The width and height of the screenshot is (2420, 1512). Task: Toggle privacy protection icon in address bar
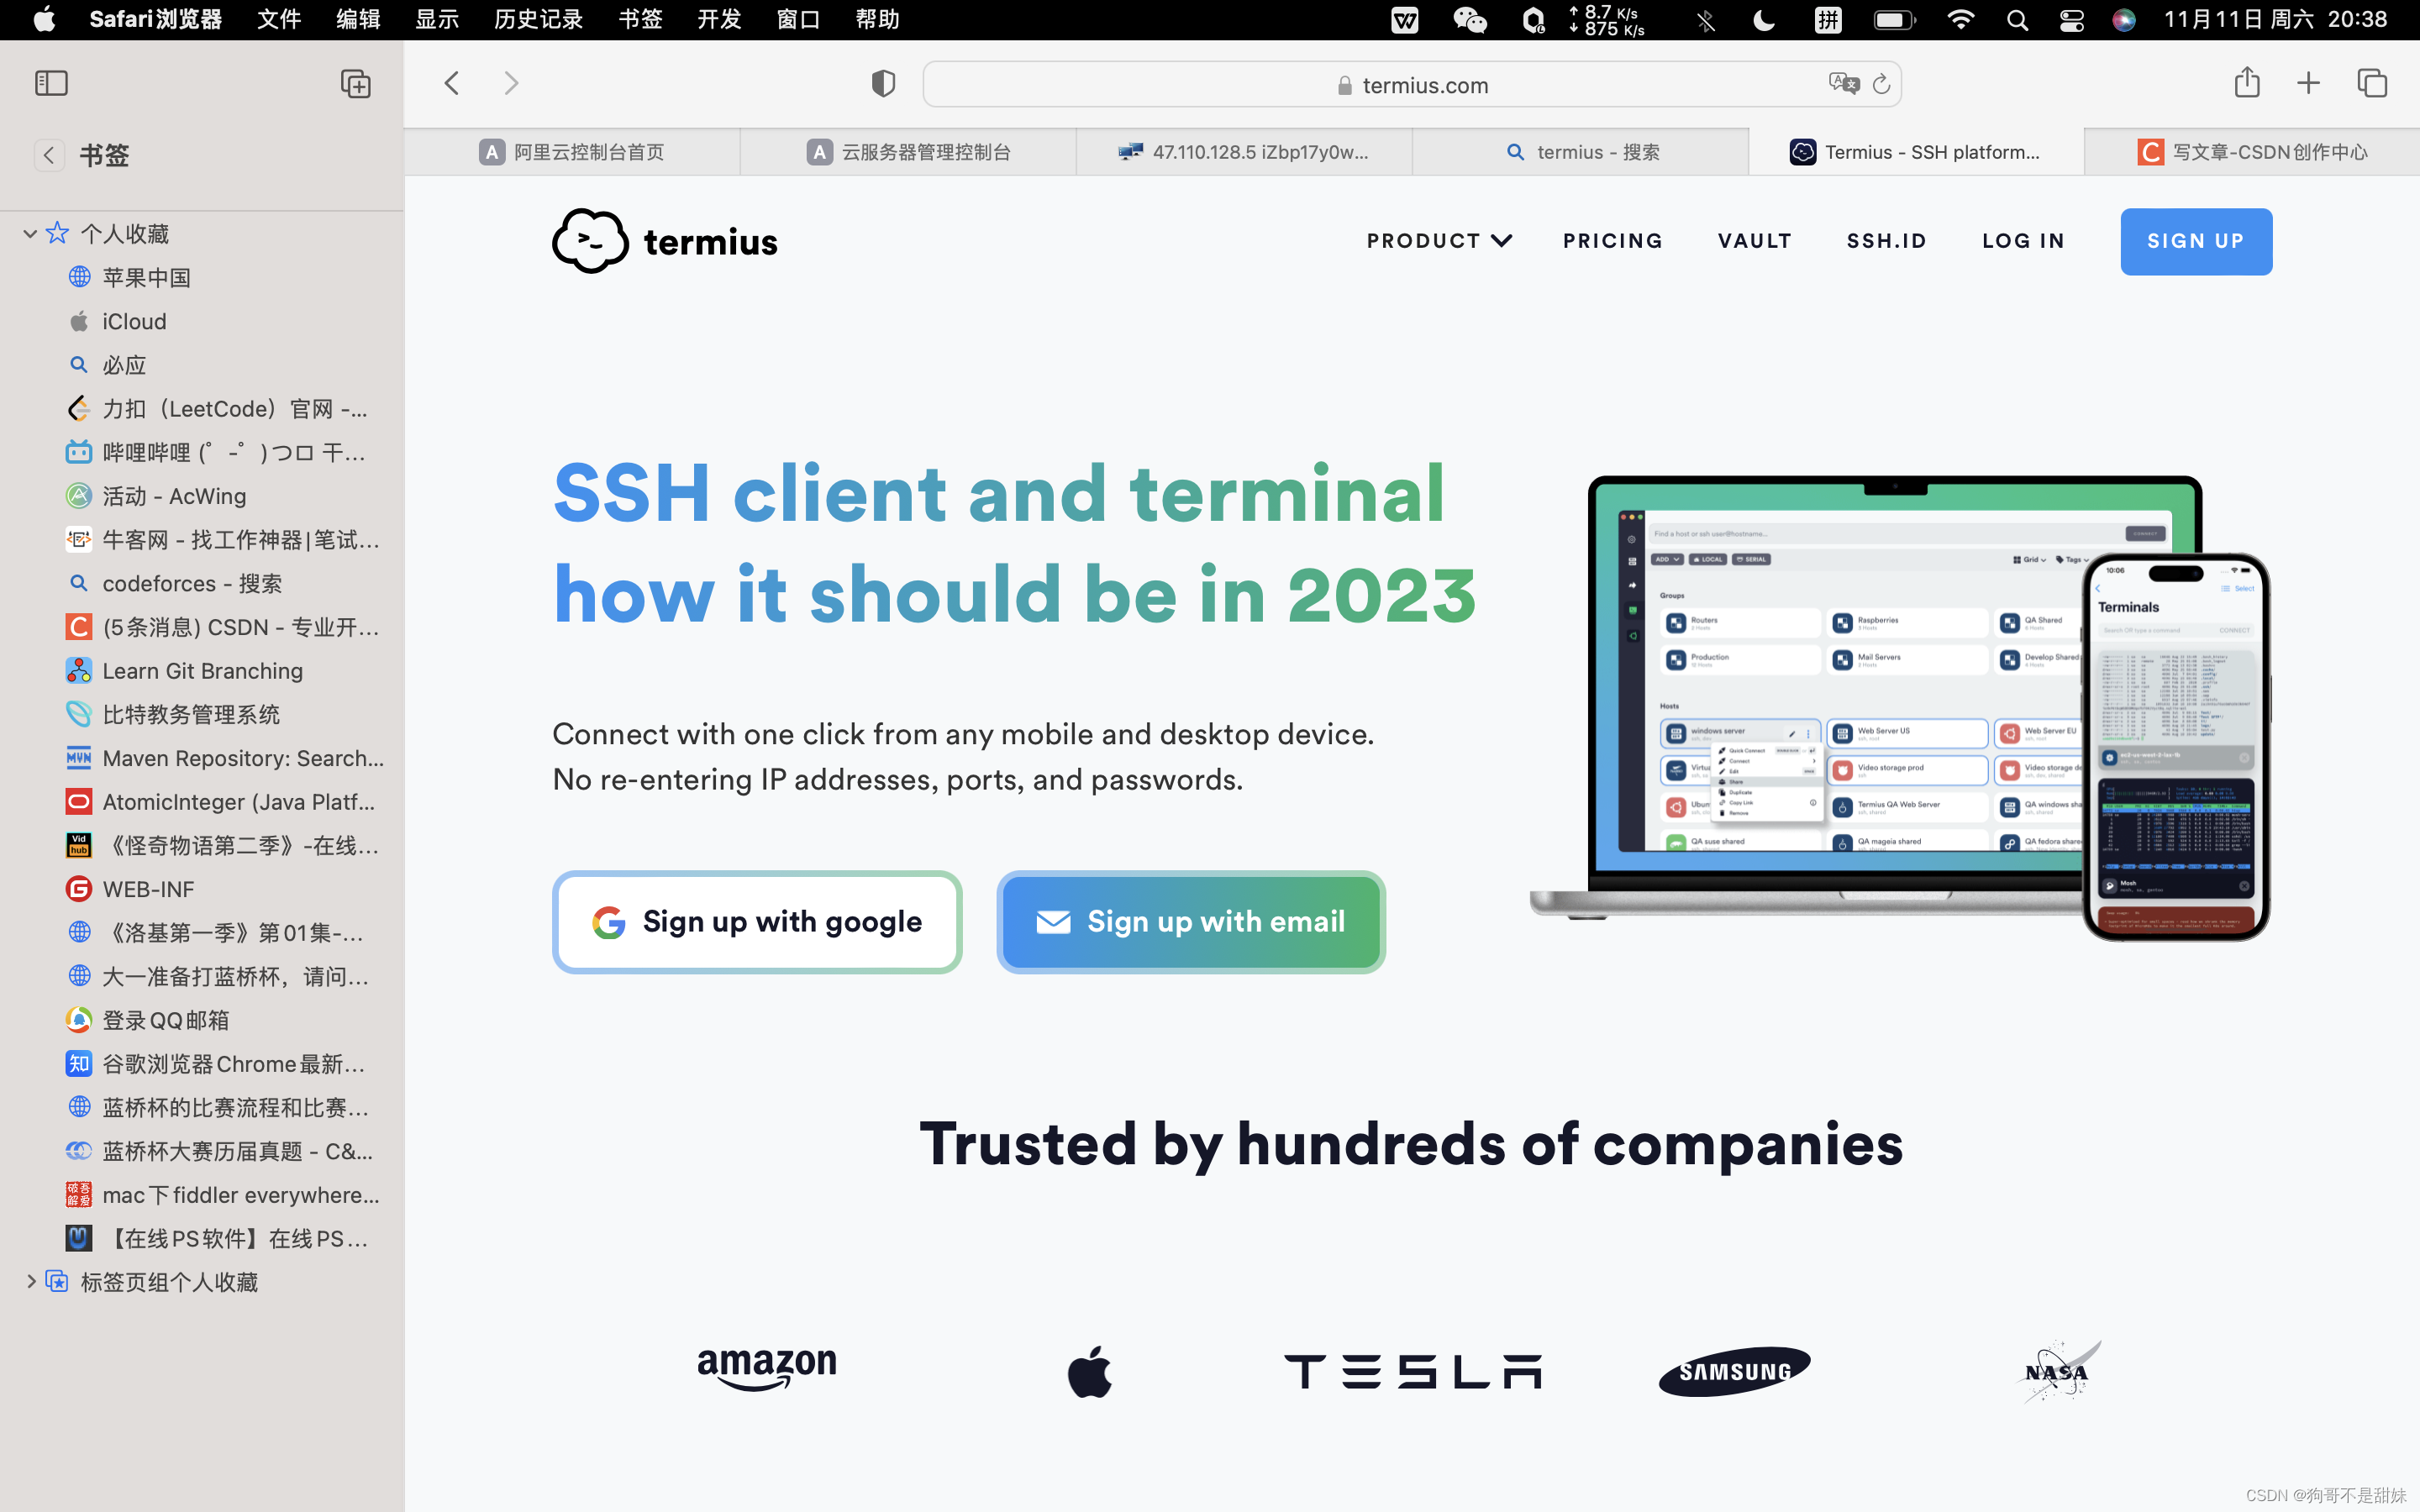pyautogui.click(x=885, y=81)
